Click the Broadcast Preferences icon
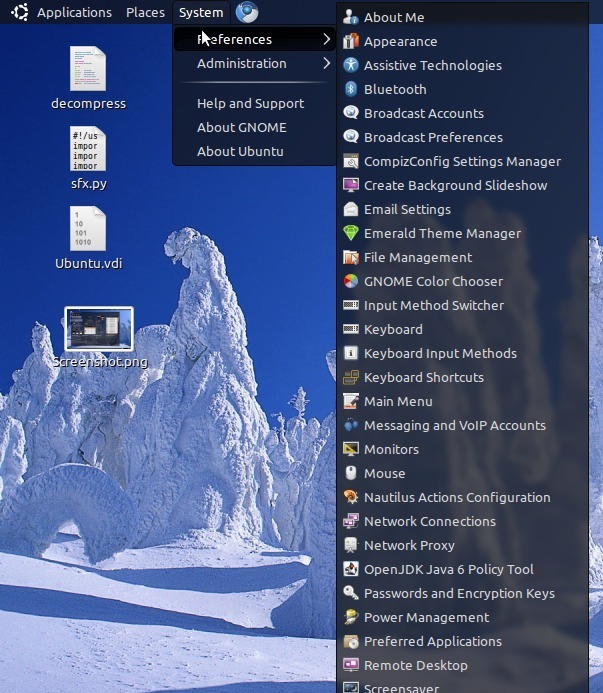The image size is (603, 693). pos(351,137)
